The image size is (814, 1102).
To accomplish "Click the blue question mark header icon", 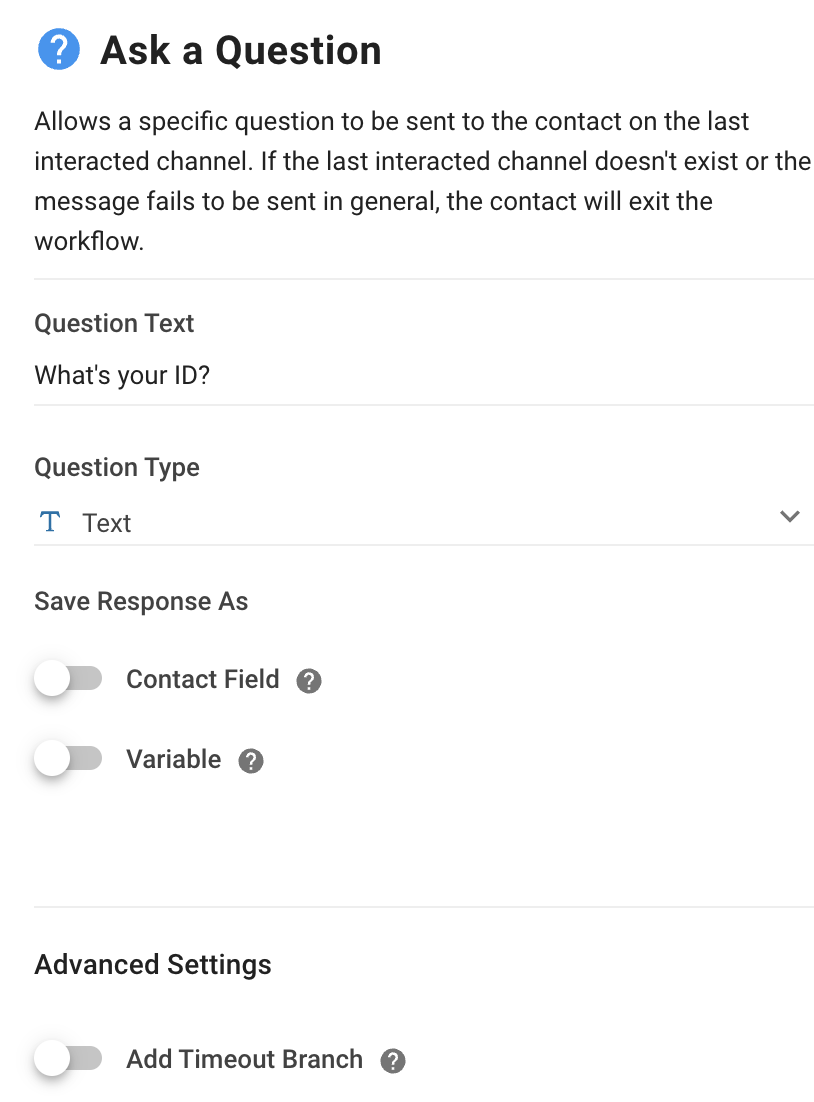I will tap(59, 49).
